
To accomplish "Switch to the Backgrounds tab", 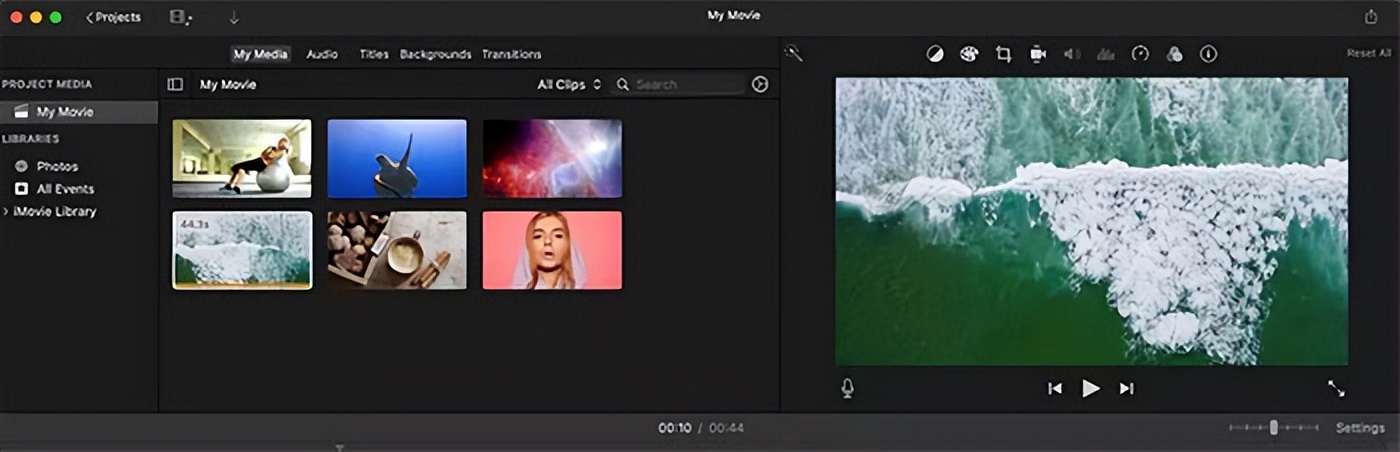I will pyautogui.click(x=435, y=54).
